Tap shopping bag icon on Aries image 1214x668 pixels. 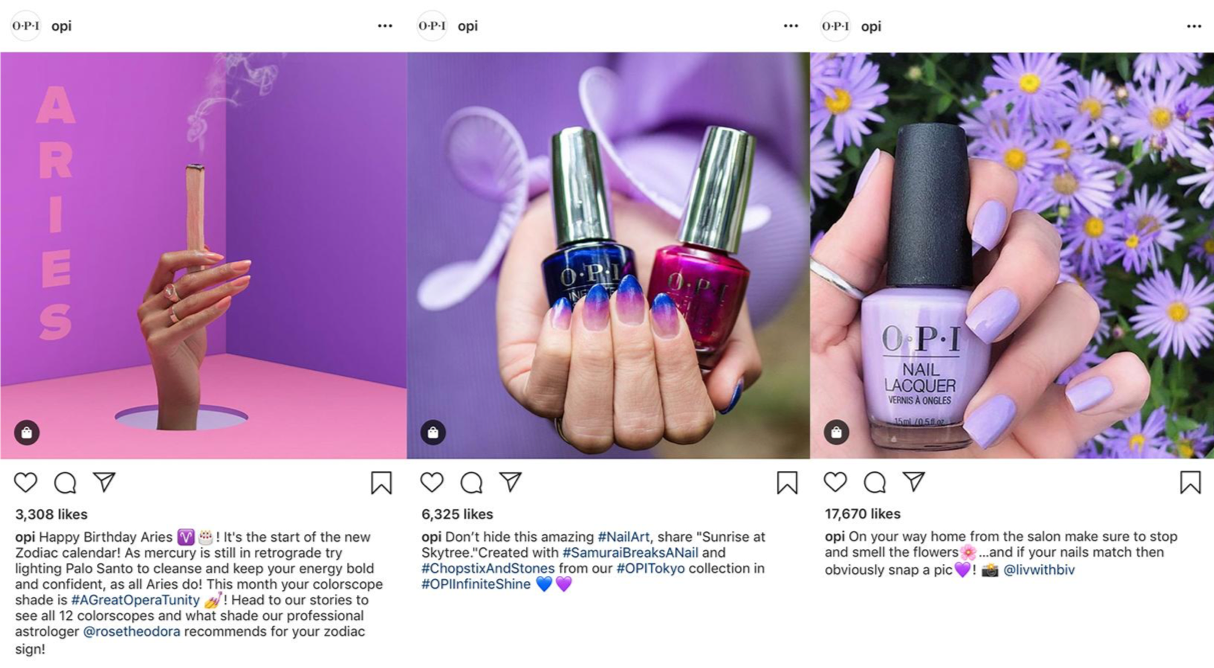click(x=27, y=432)
